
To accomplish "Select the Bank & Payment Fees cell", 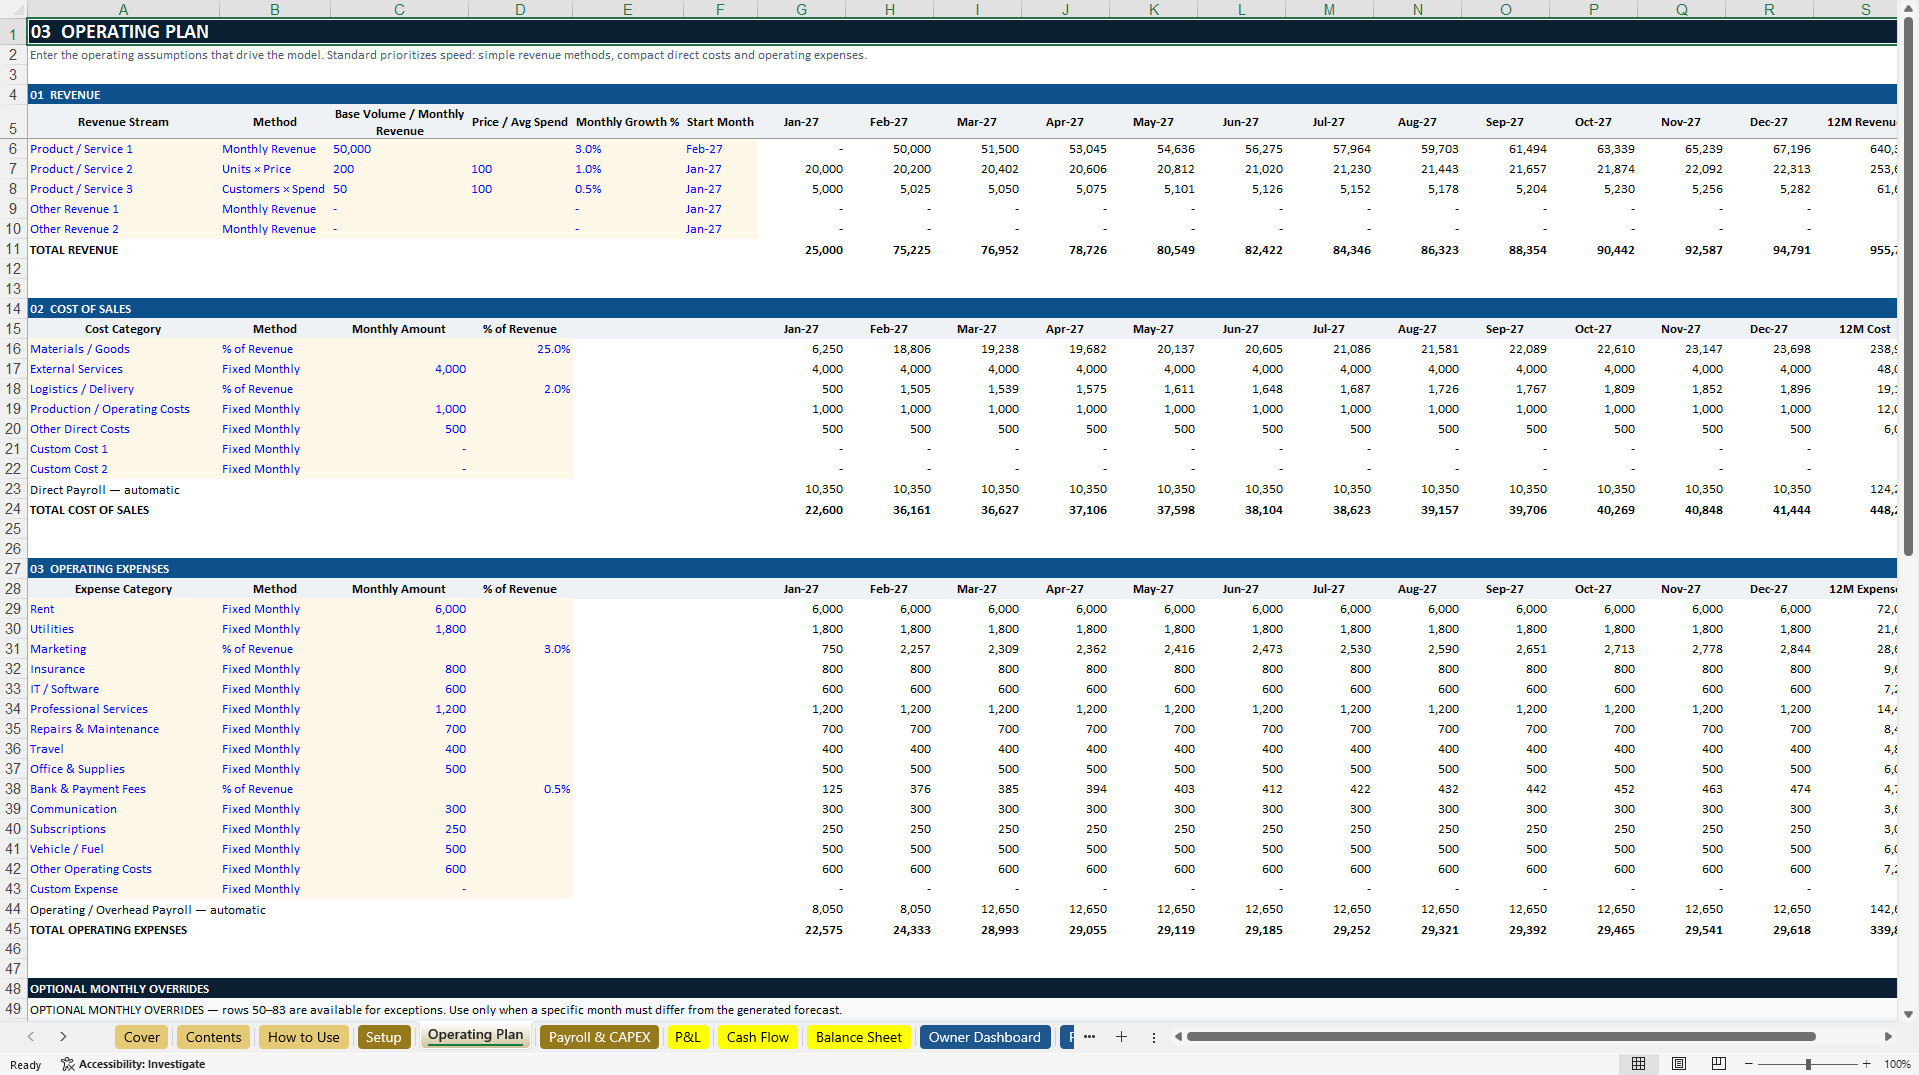I will [123, 789].
